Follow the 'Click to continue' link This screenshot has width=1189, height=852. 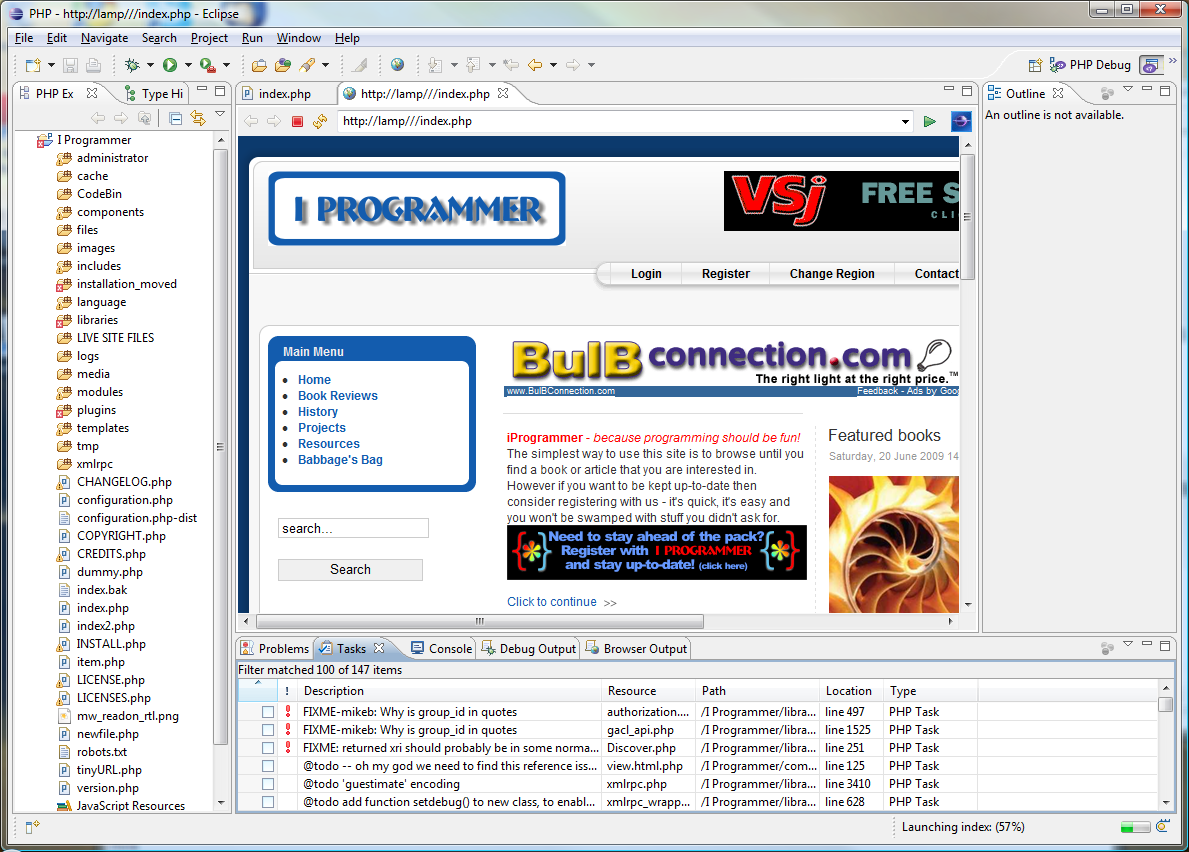[x=552, y=602]
